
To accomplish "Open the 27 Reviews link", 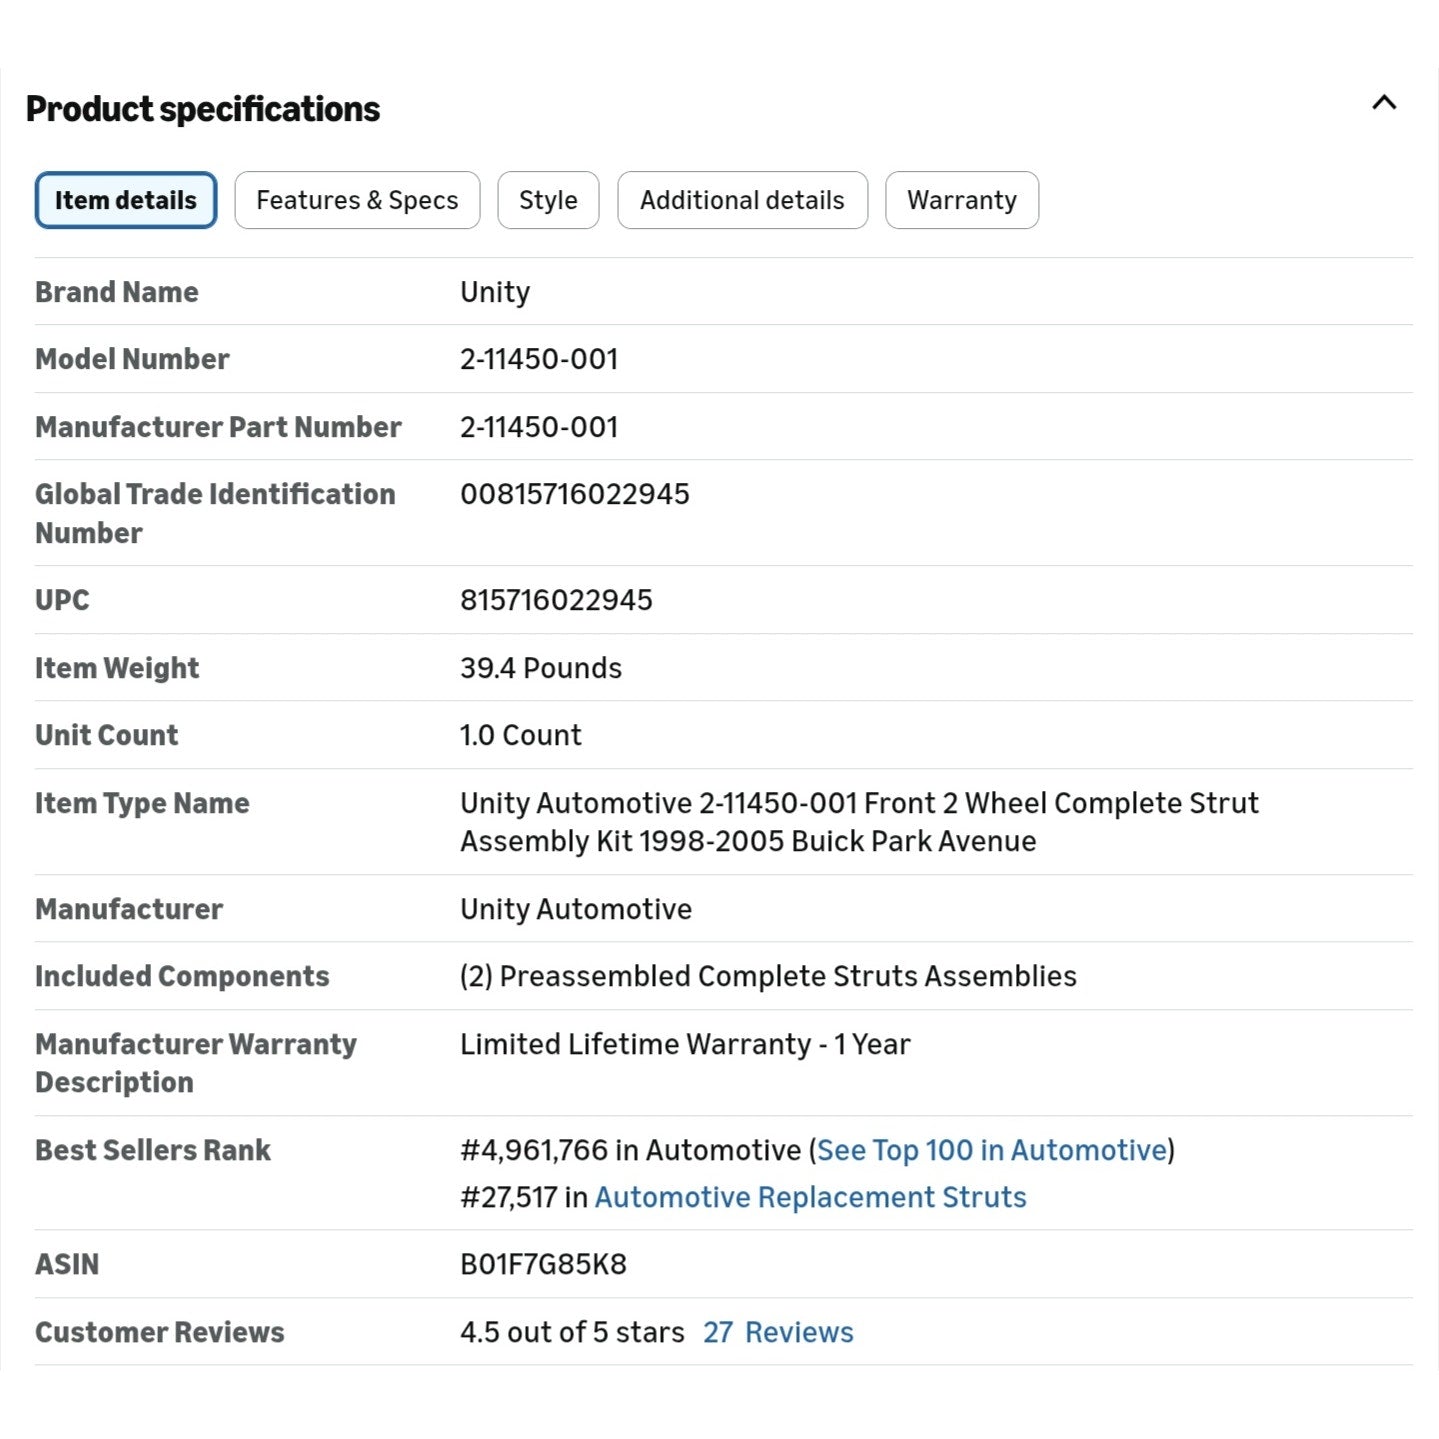I will click(778, 1332).
